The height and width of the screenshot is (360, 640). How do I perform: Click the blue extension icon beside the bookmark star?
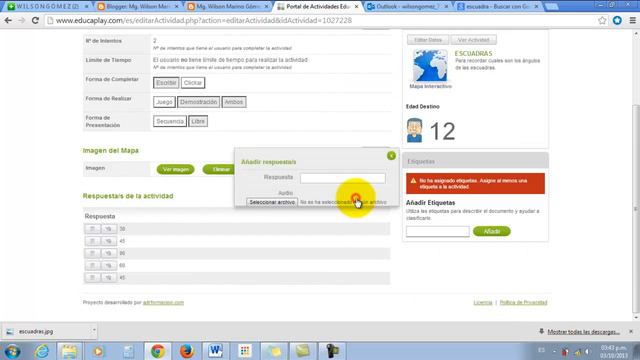click(x=617, y=20)
